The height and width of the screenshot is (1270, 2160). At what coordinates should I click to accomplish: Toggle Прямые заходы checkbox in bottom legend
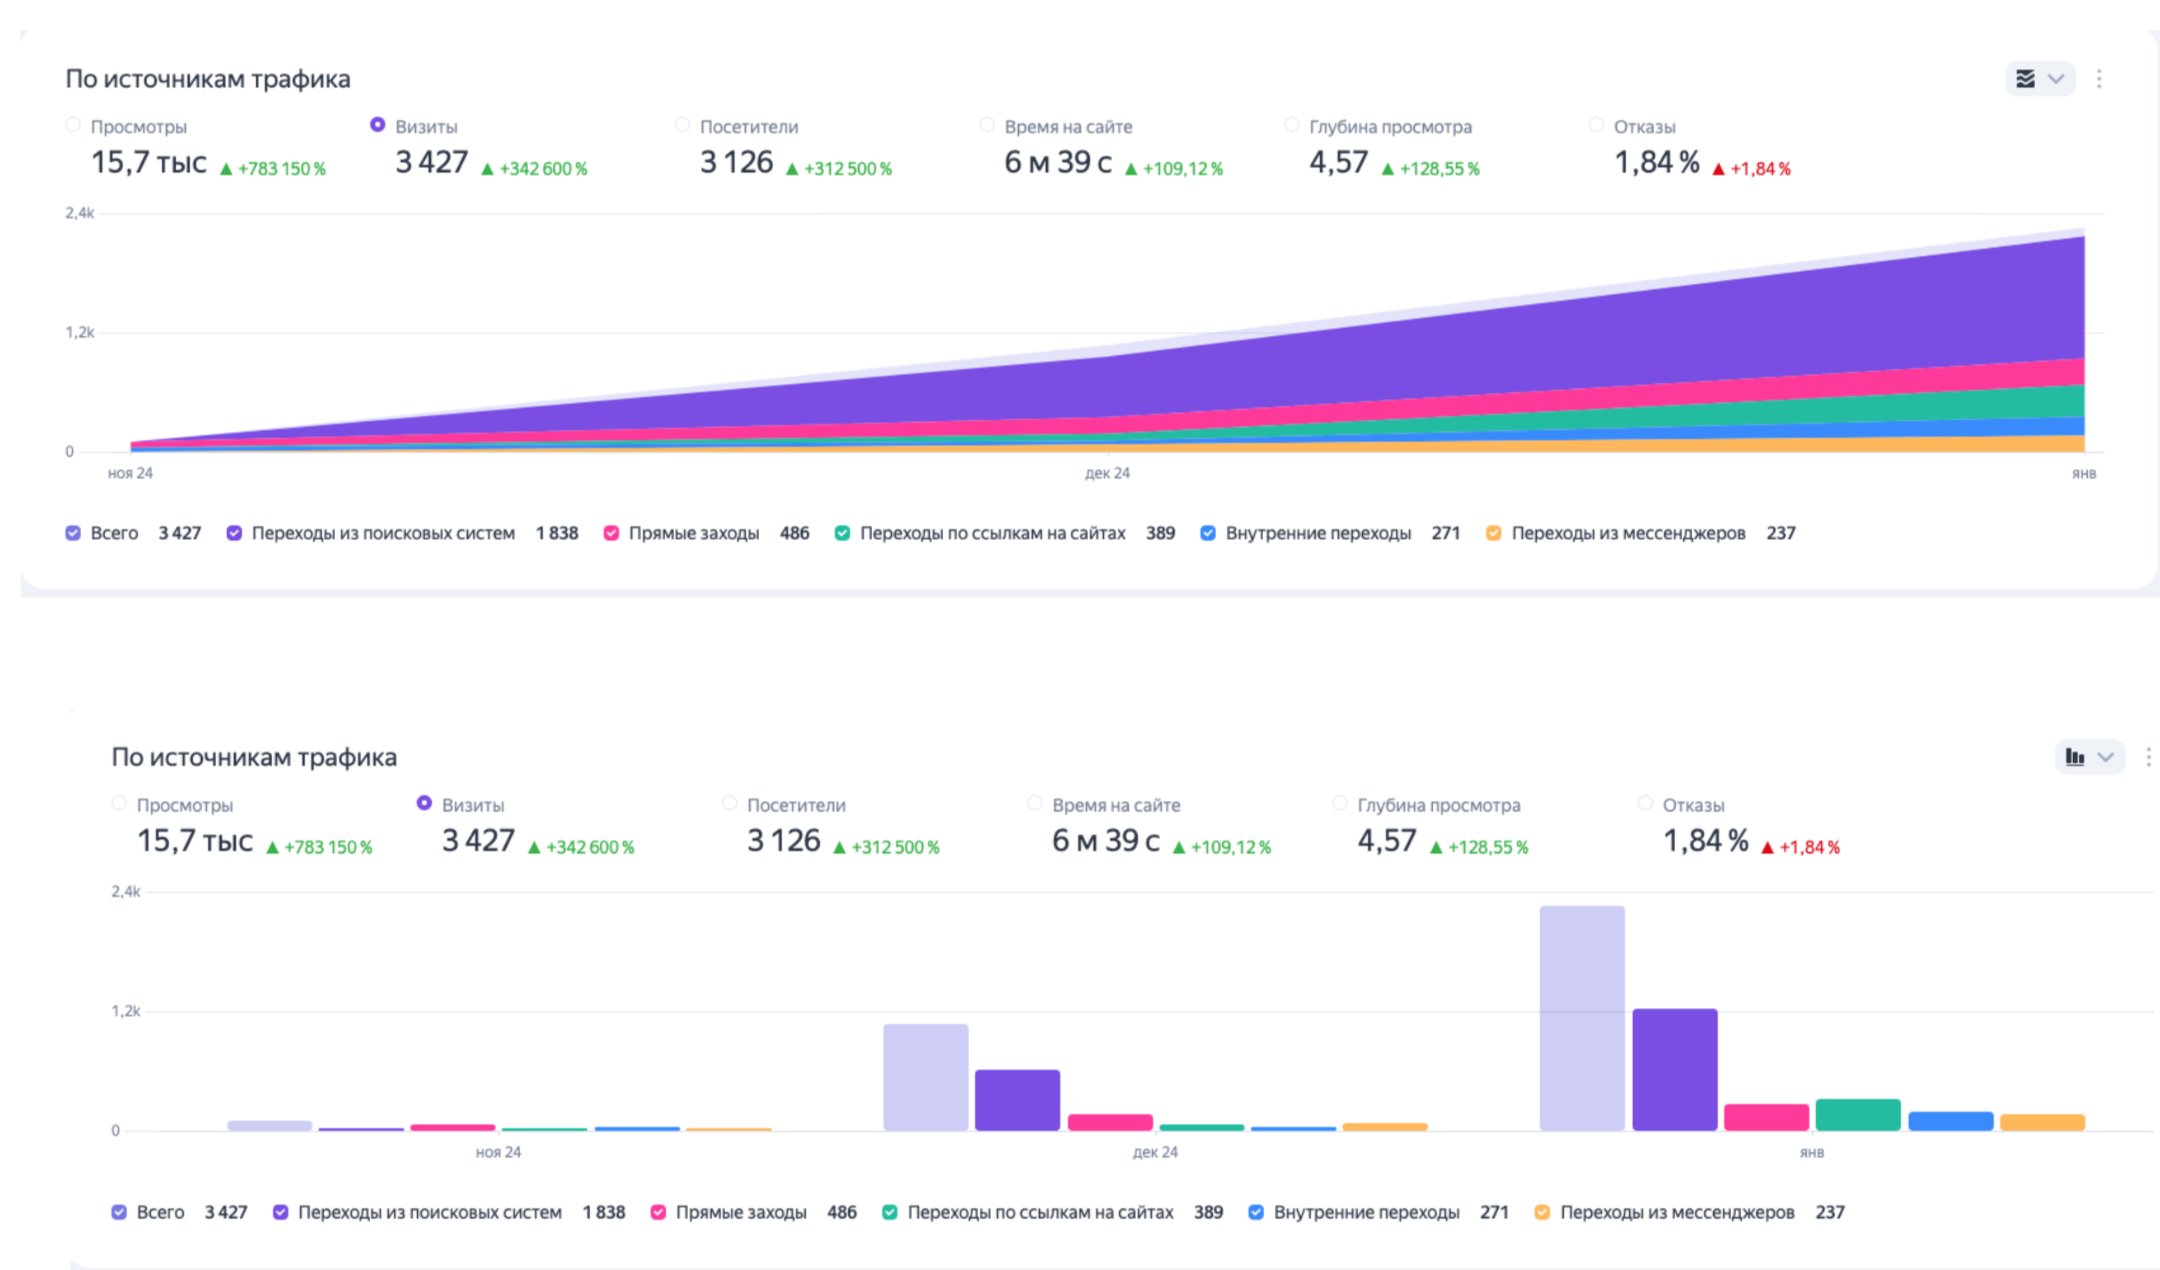click(x=658, y=1212)
